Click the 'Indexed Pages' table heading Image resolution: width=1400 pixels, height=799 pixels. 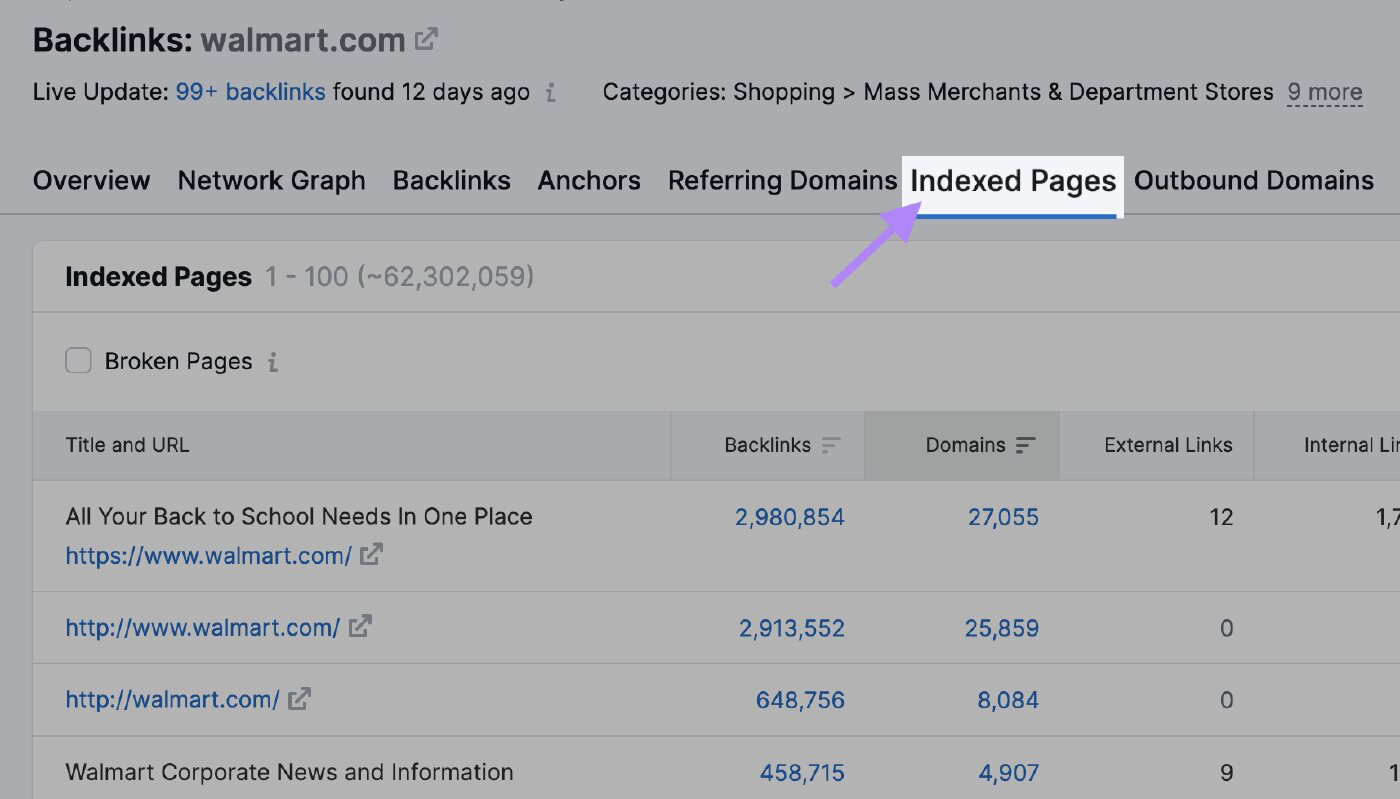158,277
